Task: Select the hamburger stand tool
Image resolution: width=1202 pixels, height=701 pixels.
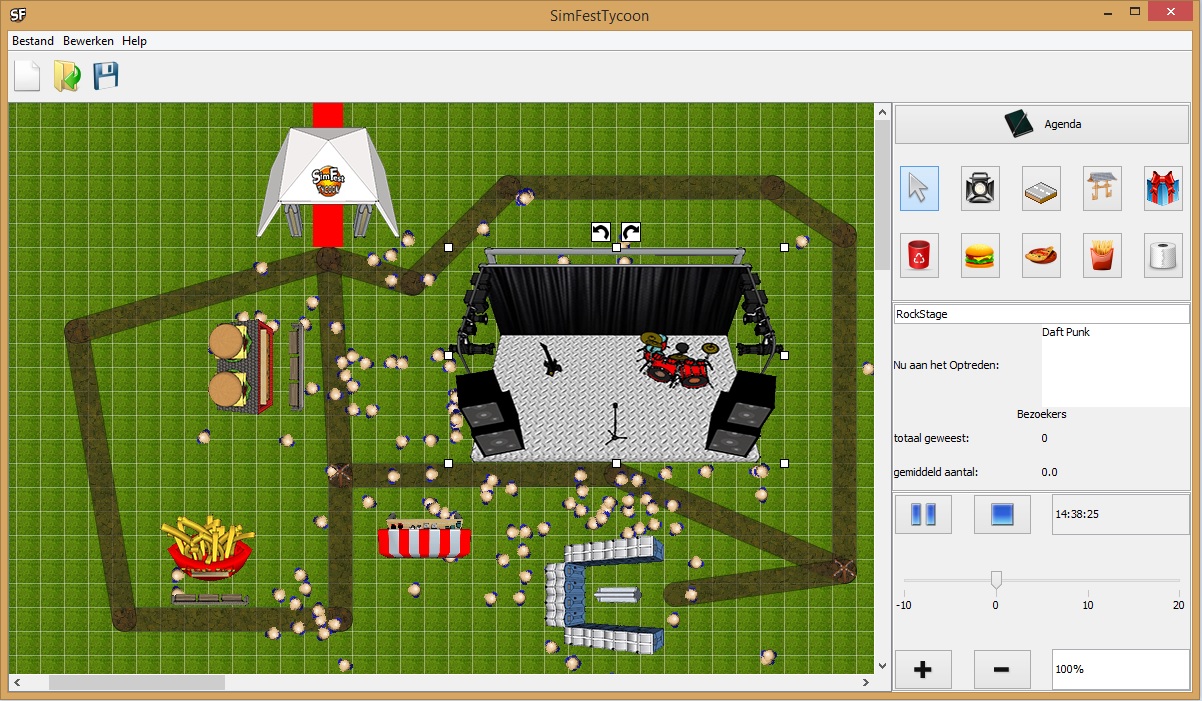Action: coord(980,256)
